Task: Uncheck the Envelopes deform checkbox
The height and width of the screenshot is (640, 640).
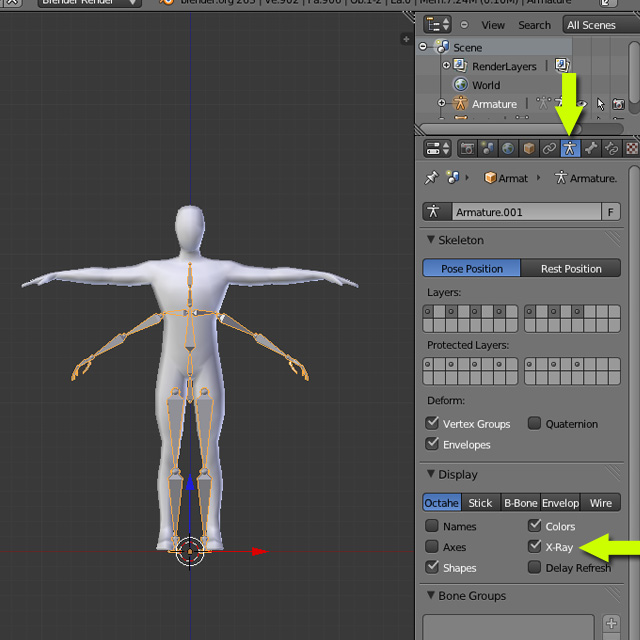Action: coord(432,444)
